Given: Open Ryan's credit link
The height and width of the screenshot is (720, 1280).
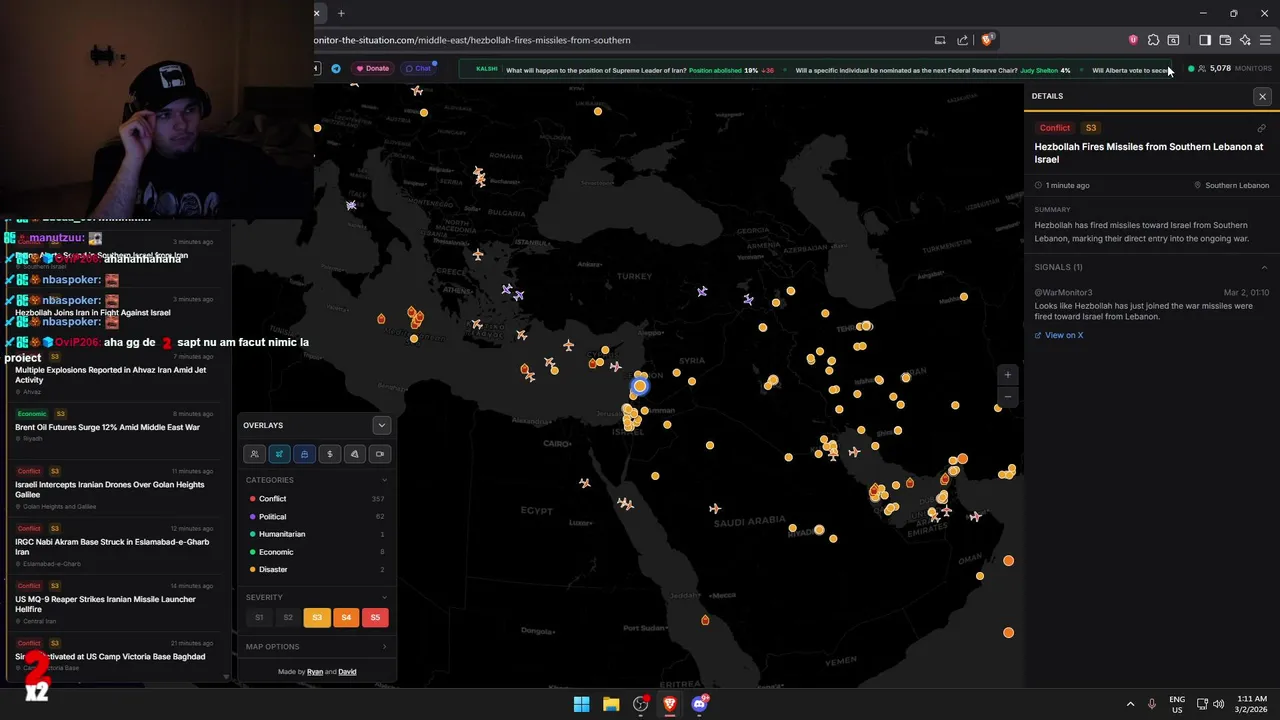Looking at the screenshot, I should 315,672.
